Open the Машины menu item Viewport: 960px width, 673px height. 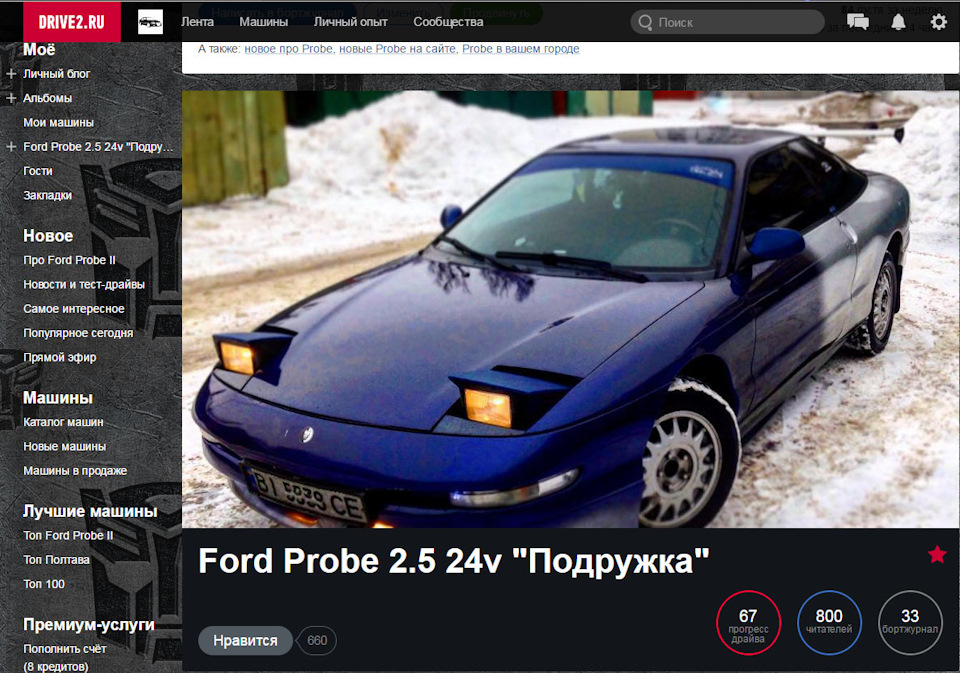pyautogui.click(x=263, y=22)
